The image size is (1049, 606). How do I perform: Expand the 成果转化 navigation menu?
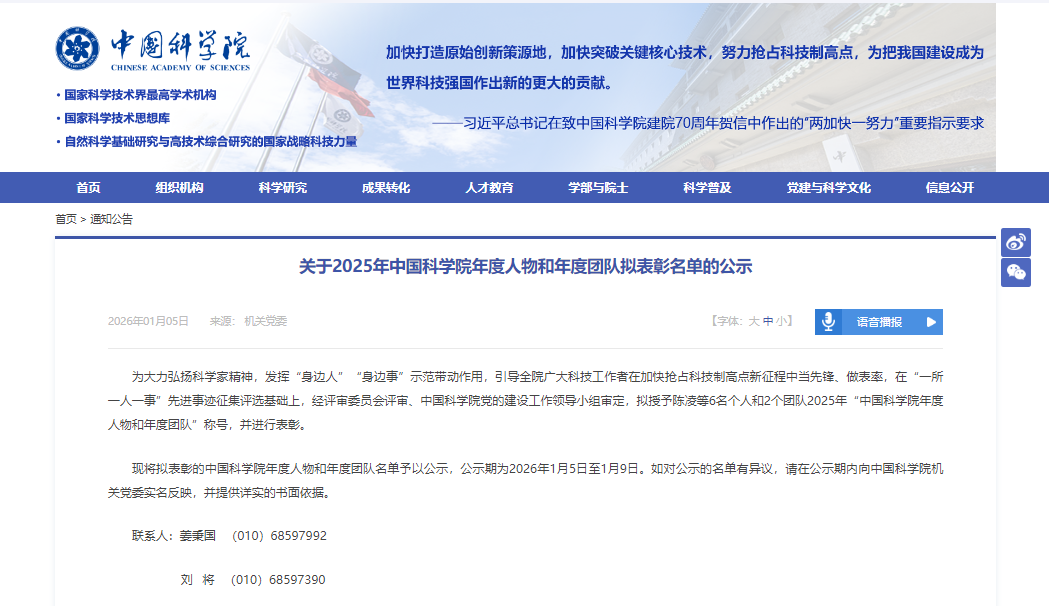(385, 188)
